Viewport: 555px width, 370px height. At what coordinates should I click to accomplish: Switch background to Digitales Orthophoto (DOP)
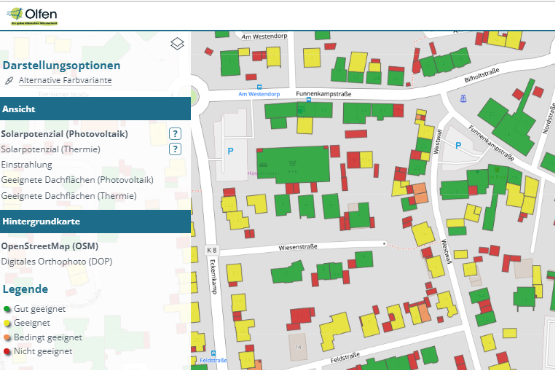tap(57, 262)
